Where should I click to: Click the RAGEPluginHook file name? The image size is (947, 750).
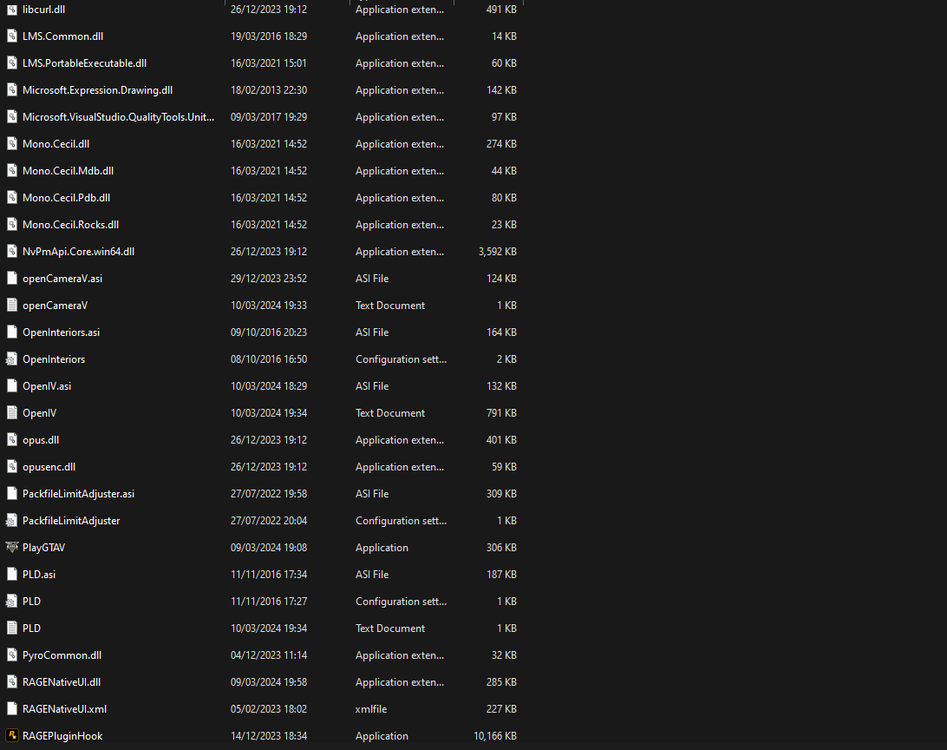[x=62, y=736]
